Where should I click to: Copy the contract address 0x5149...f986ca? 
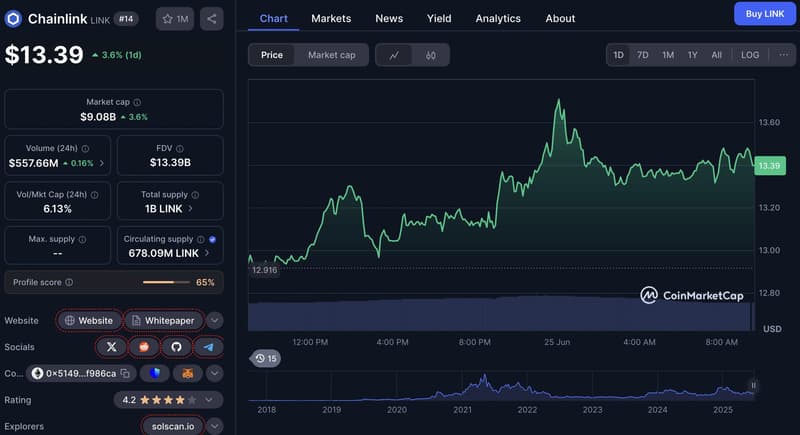(x=126, y=373)
